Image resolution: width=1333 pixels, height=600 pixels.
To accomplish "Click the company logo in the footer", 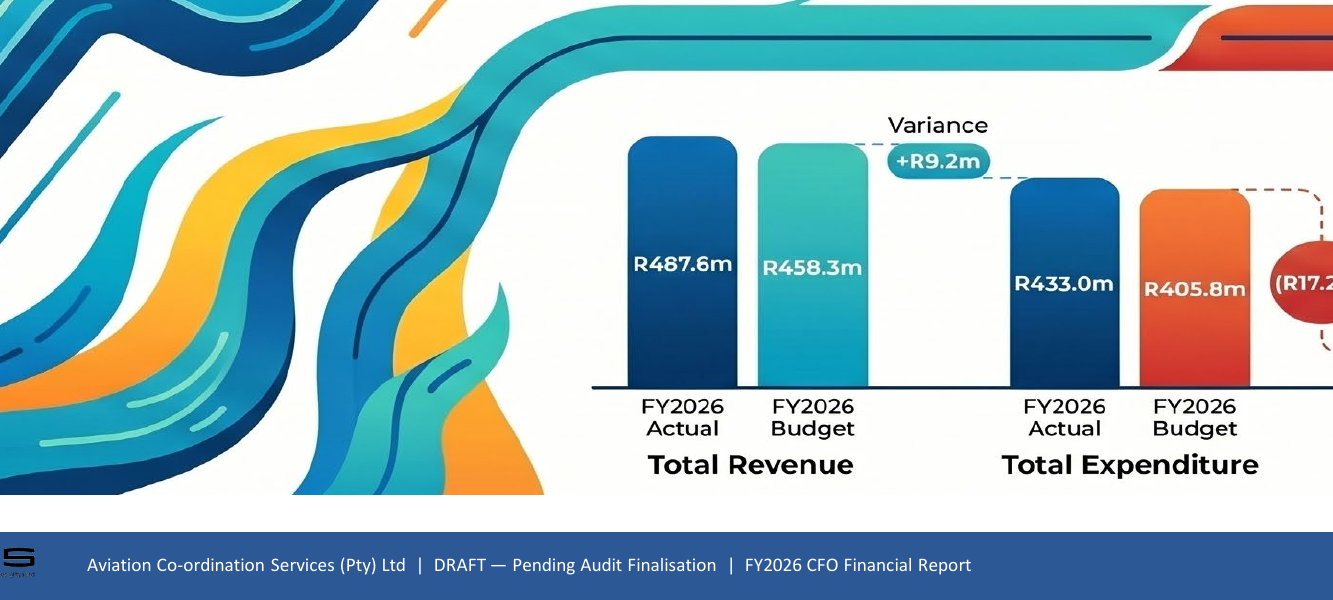I will point(17,563).
